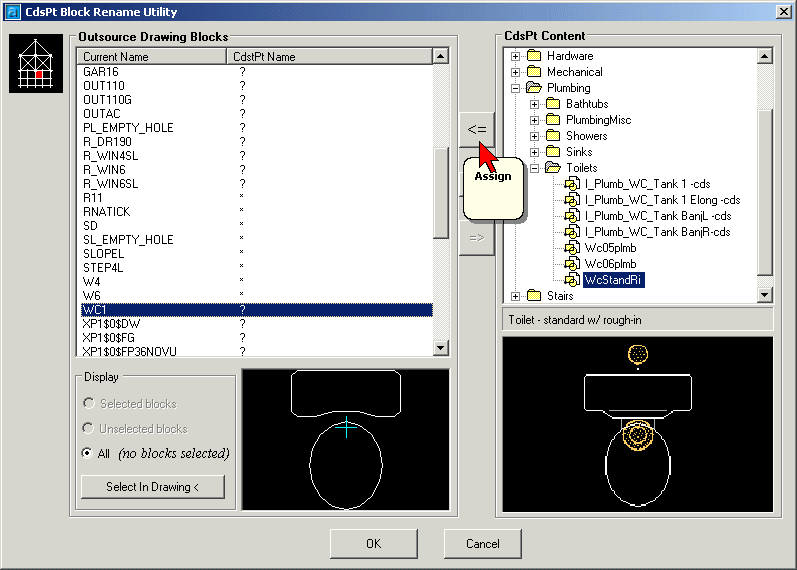The width and height of the screenshot is (797, 570).
Task: Select the XP1$0$DW block row
Action: [x=257, y=324]
